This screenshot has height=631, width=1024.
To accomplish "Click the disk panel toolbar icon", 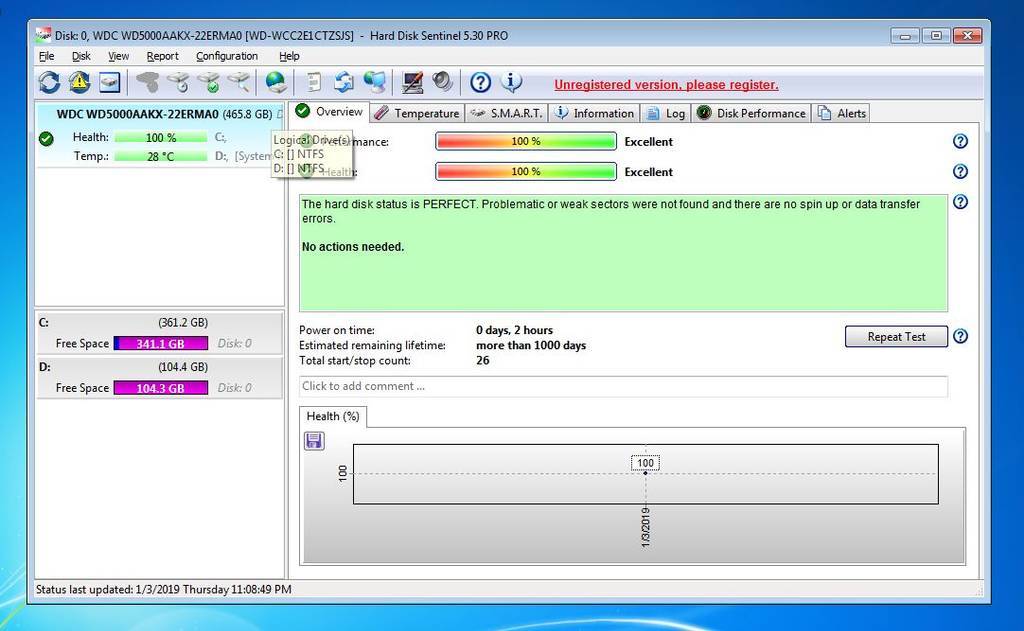I will pyautogui.click(x=110, y=82).
